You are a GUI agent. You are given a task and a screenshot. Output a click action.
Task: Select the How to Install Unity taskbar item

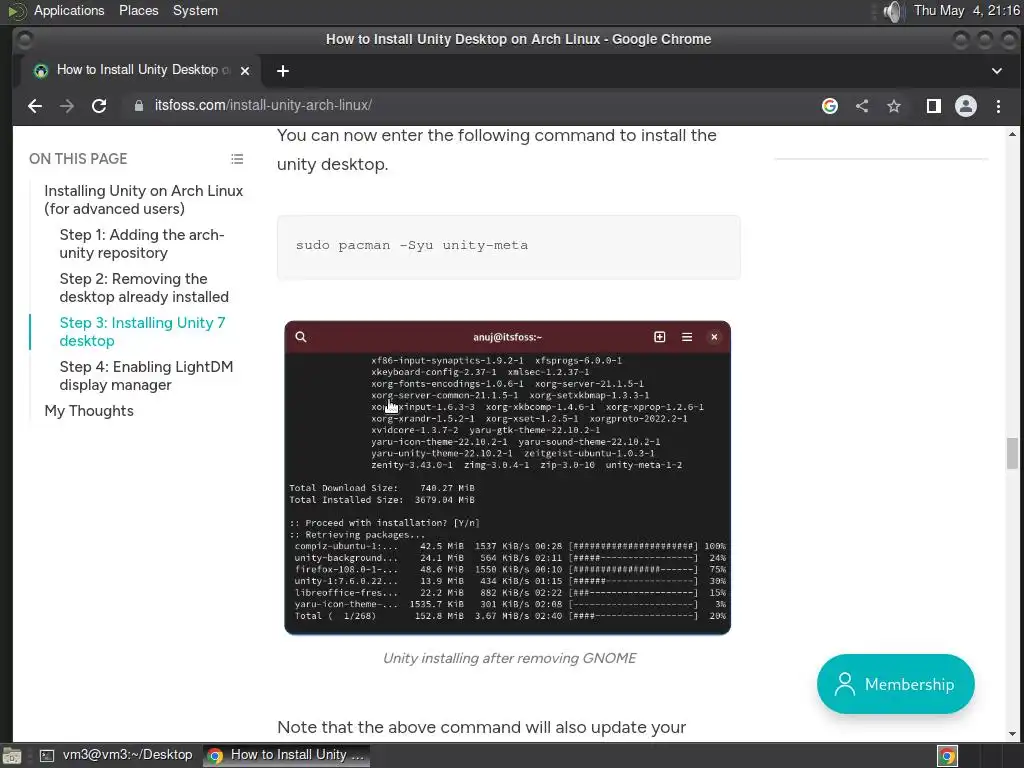point(285,756)
